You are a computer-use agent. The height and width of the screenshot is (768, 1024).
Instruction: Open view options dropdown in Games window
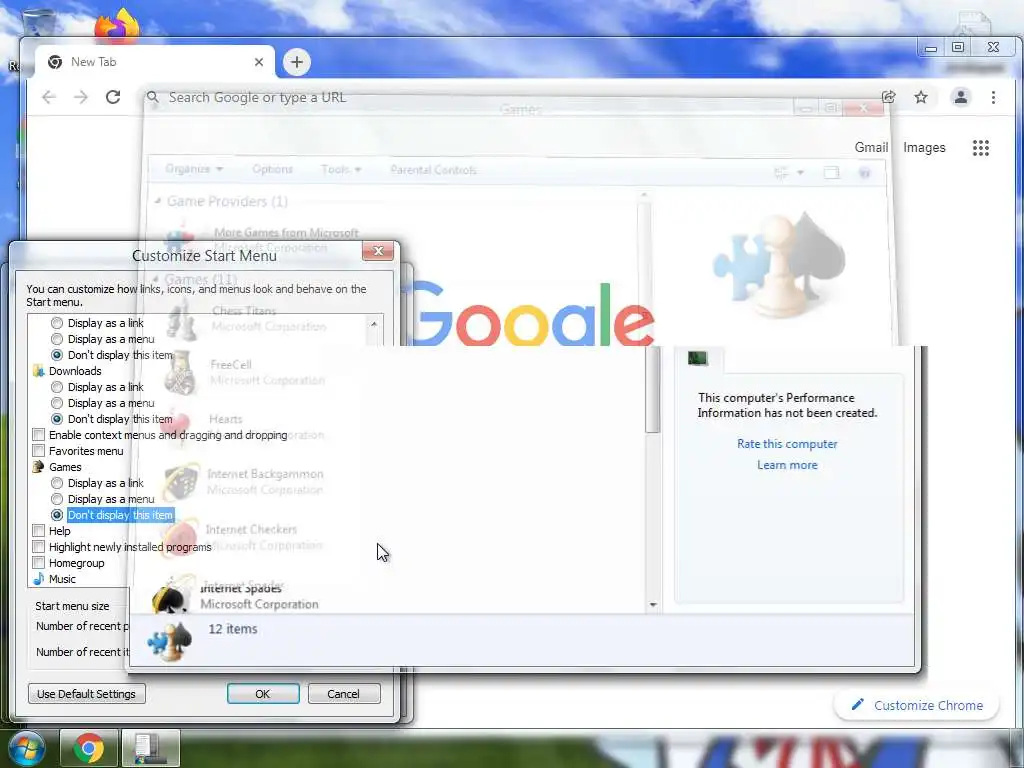coord(800,173)
